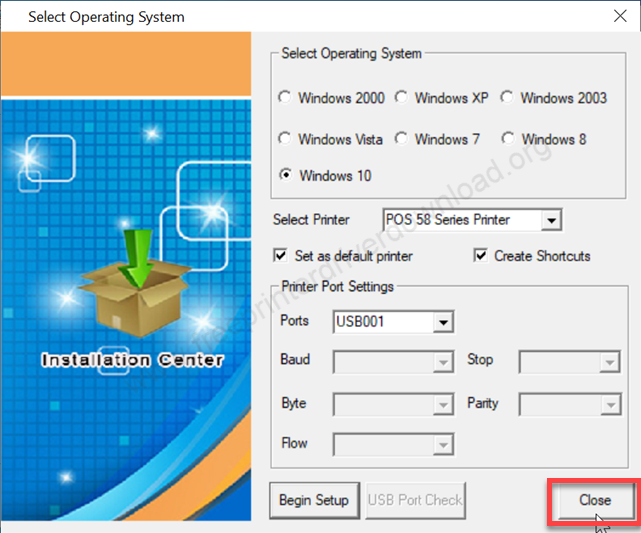Open the Stop dropdown
641x533 pixels.
click(610, 362)
